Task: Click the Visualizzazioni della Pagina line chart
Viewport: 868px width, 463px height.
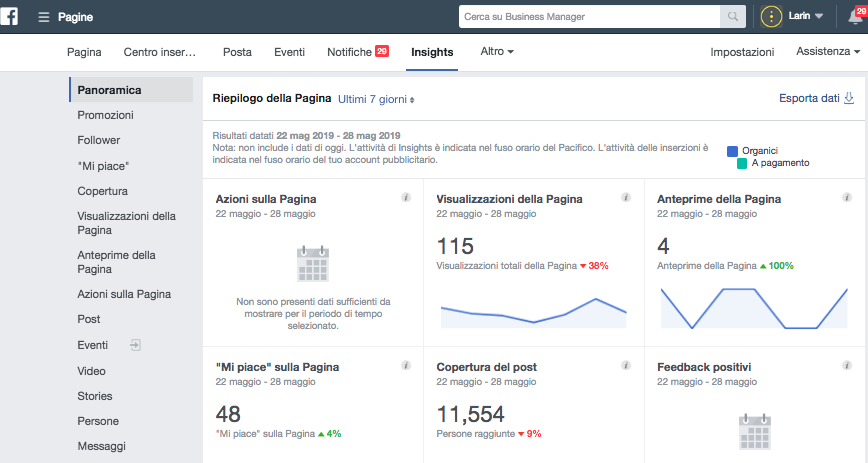Action: tap(534, 312)
